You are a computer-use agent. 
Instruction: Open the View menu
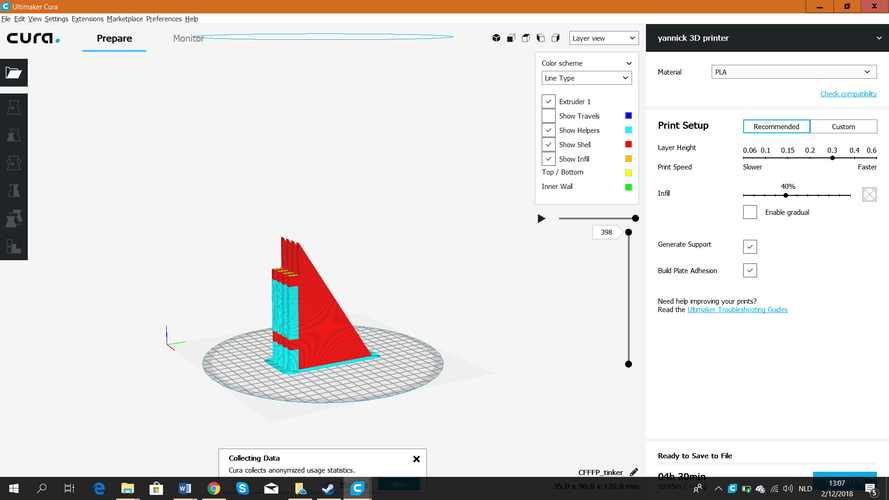[x=35, y=19]
